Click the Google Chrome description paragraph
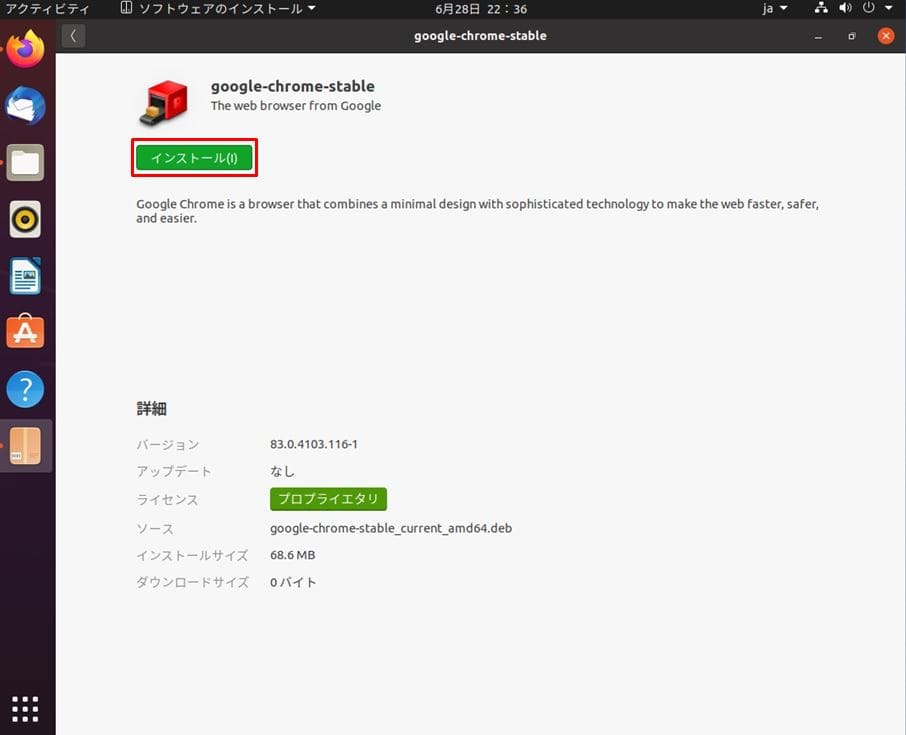 477,210
